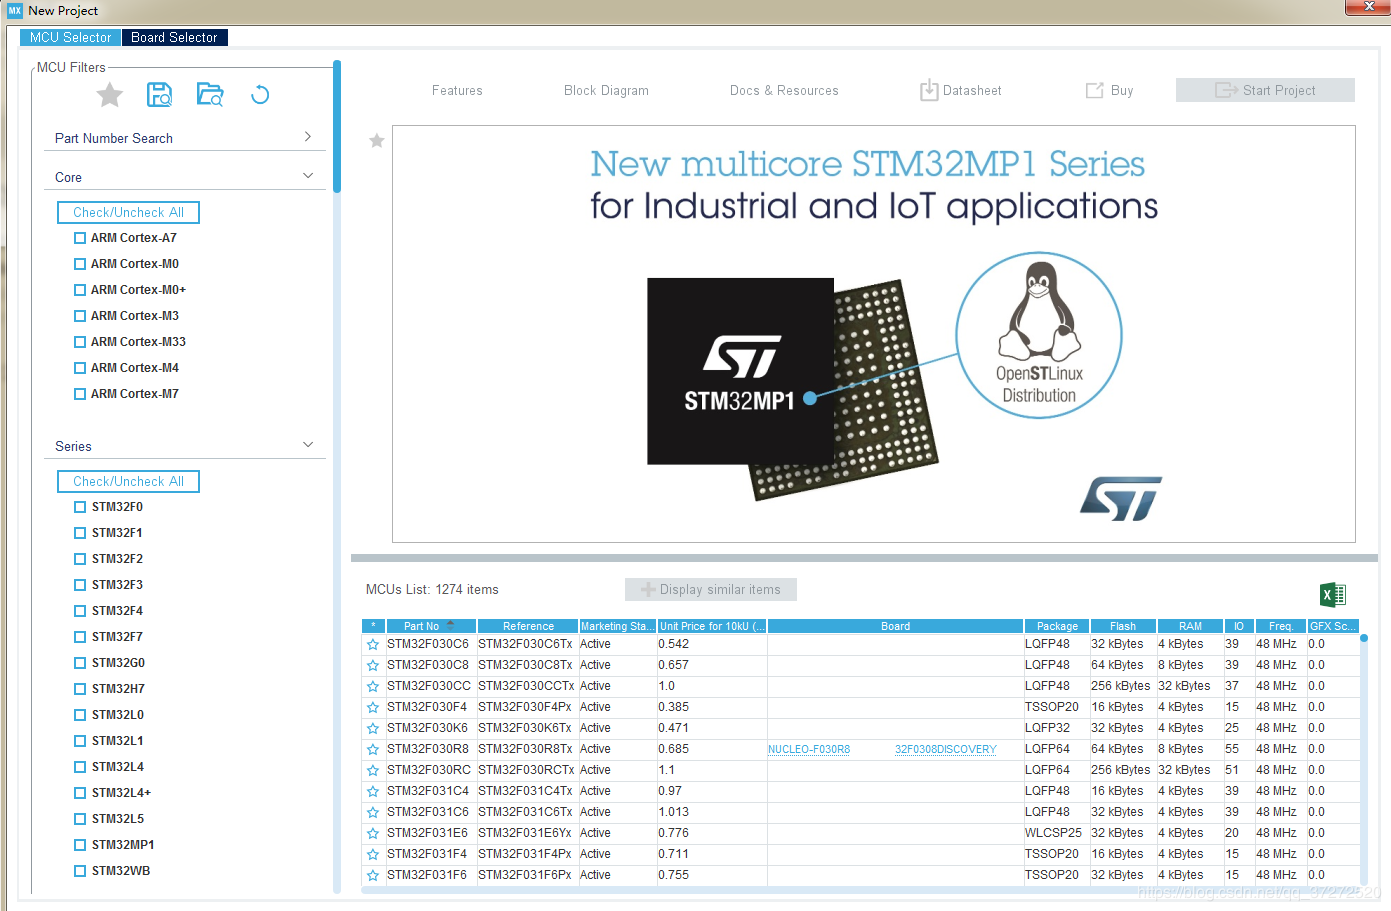Click the MCU Filters panel vertical scrollbar

coord(337,125)
